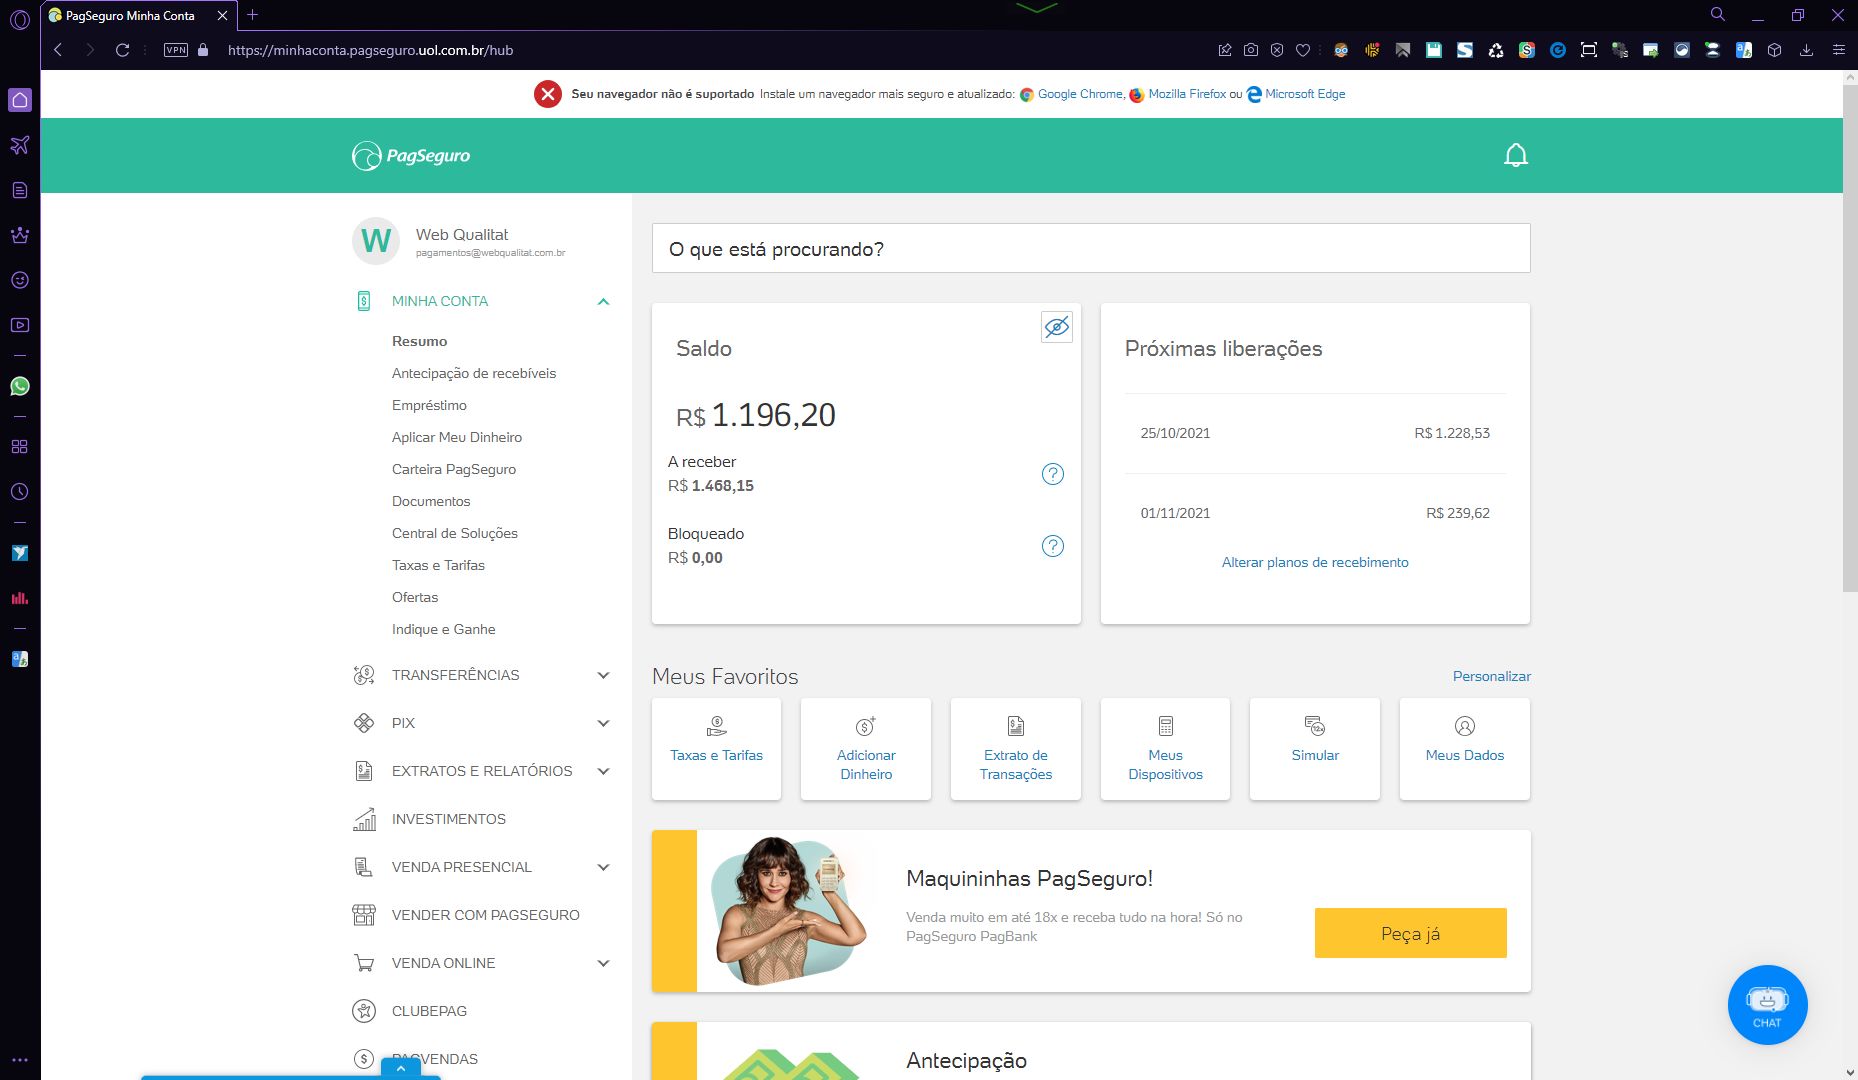Open the Player icon in the browser sidebar
The width and height of the screenshot is (1858, 1080).
pos(20,325)
